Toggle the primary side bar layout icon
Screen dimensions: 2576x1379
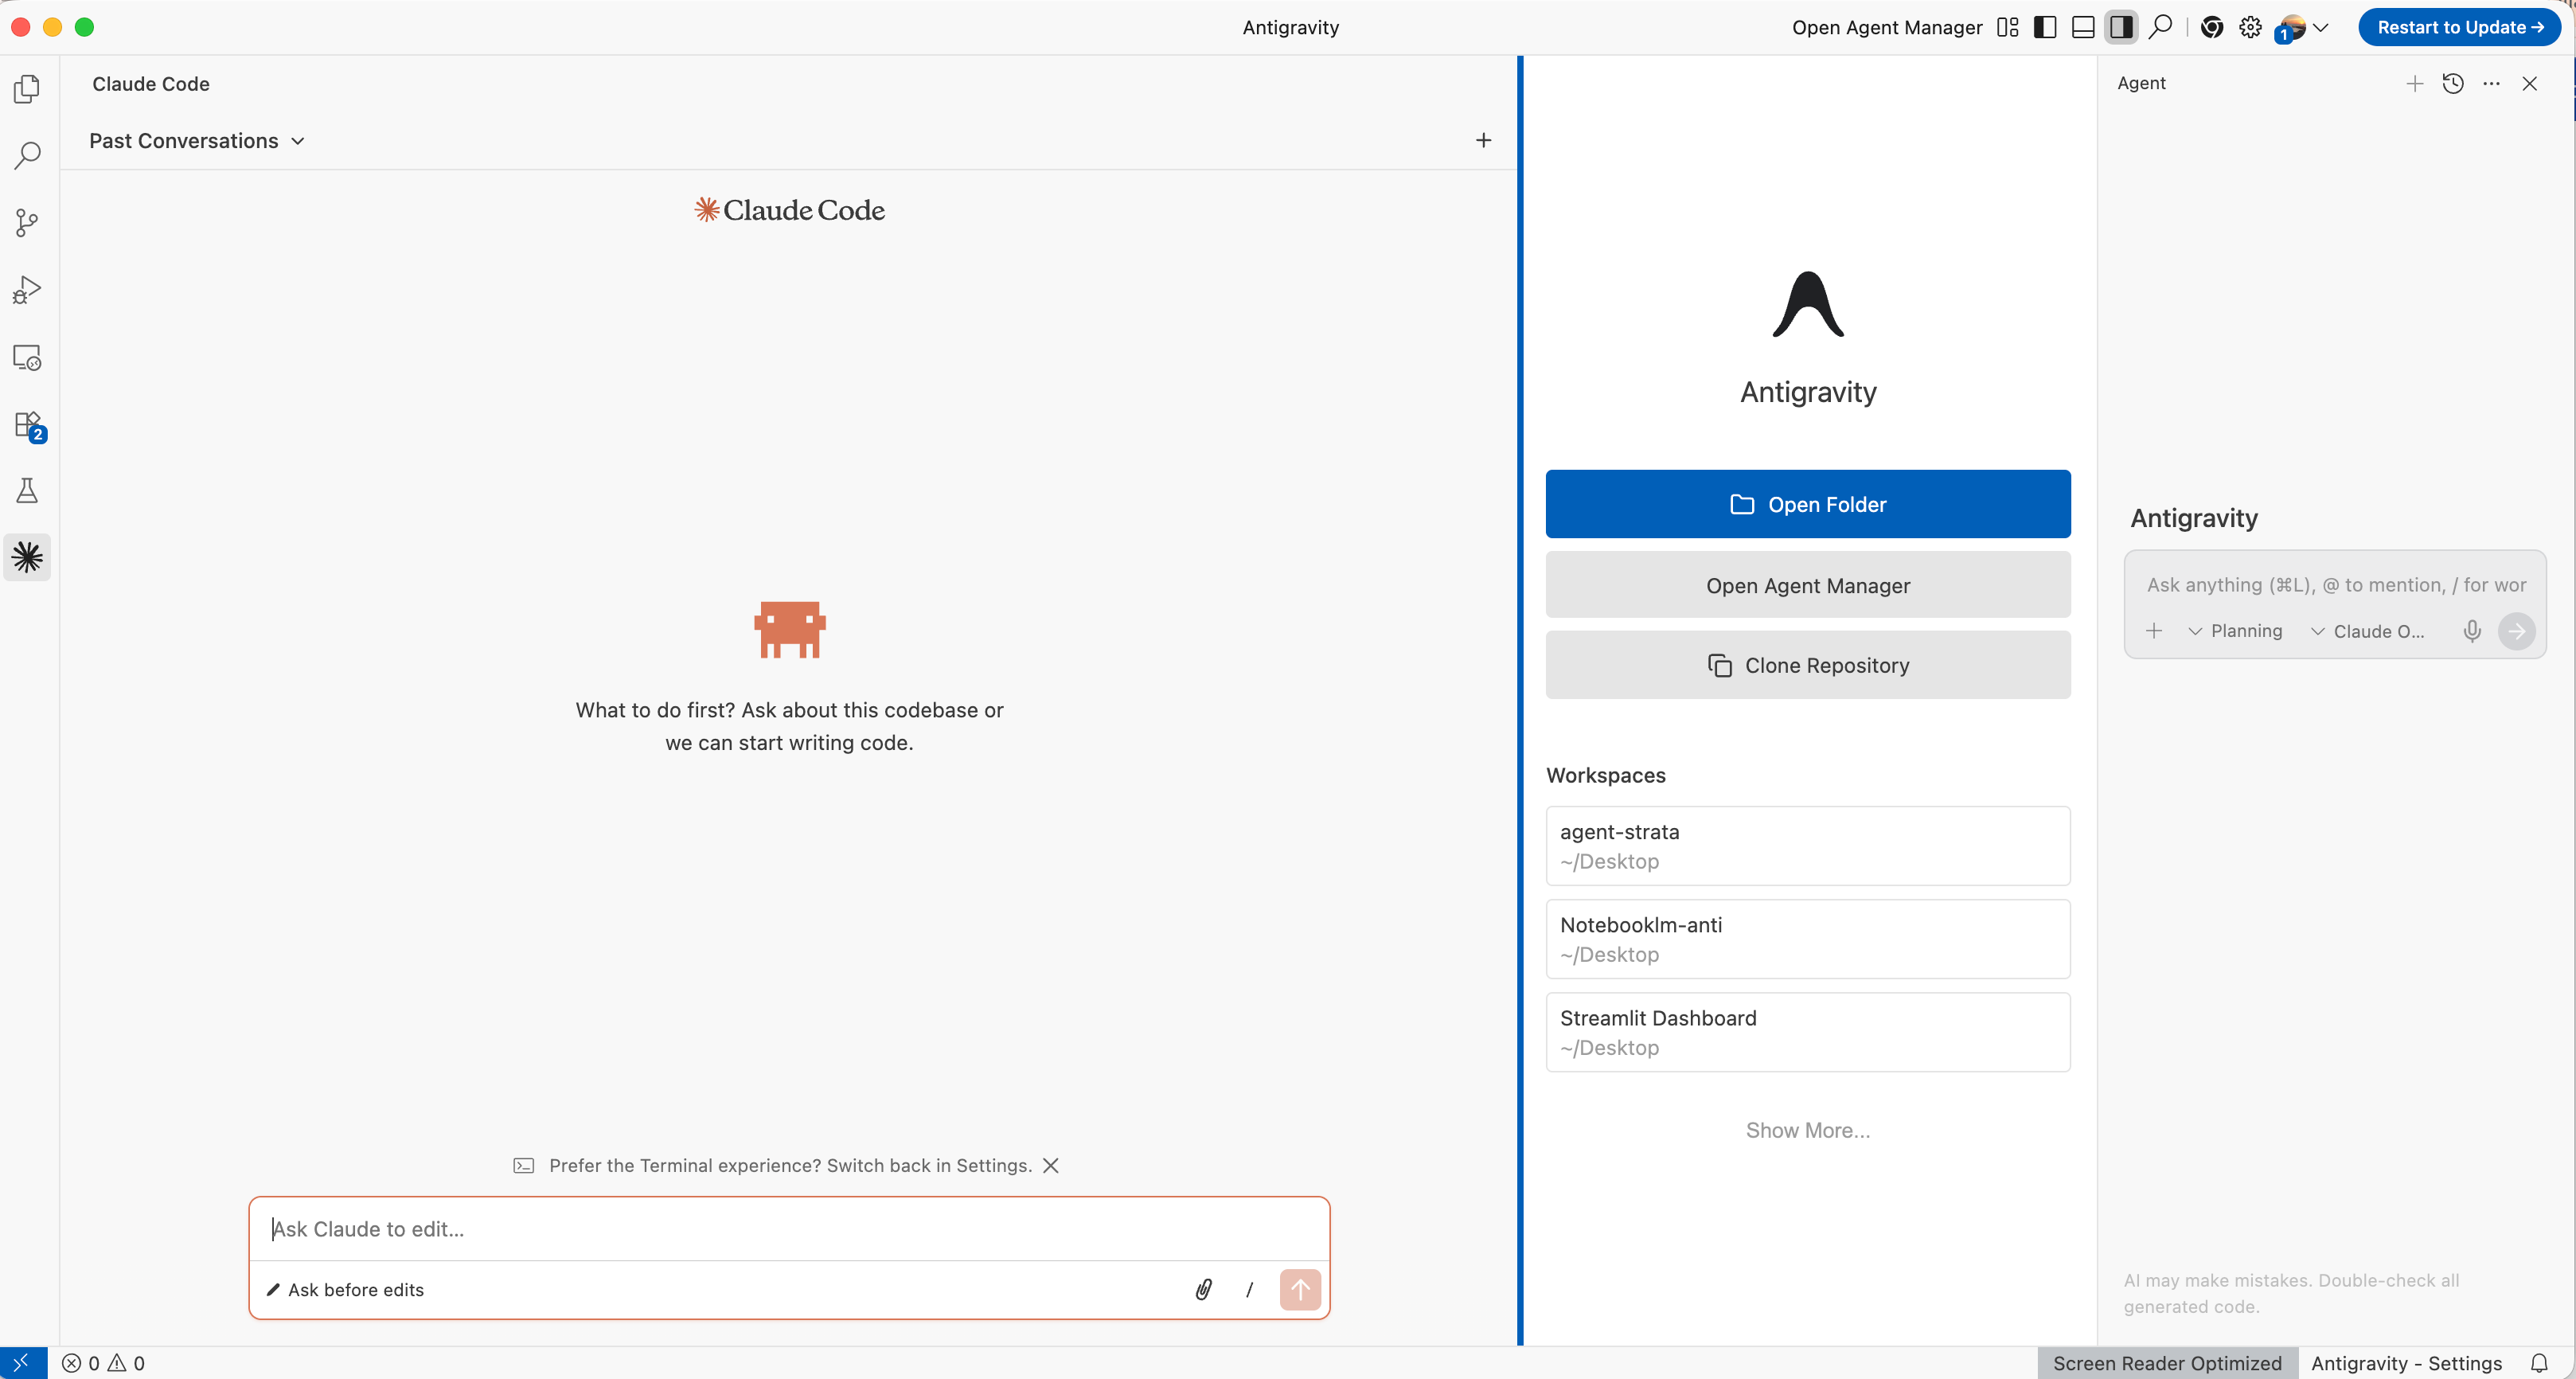(2045, 27)
